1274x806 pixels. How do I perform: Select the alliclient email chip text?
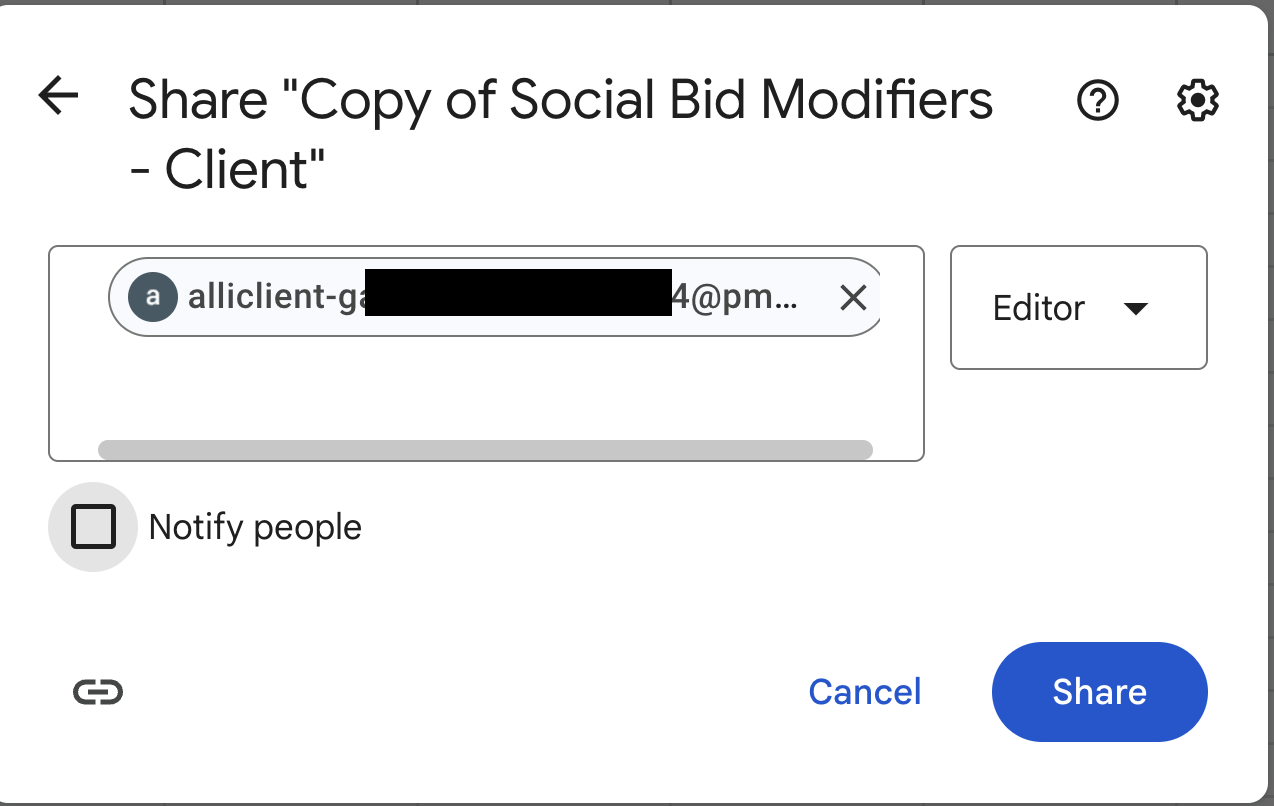(x=270, y=297)
